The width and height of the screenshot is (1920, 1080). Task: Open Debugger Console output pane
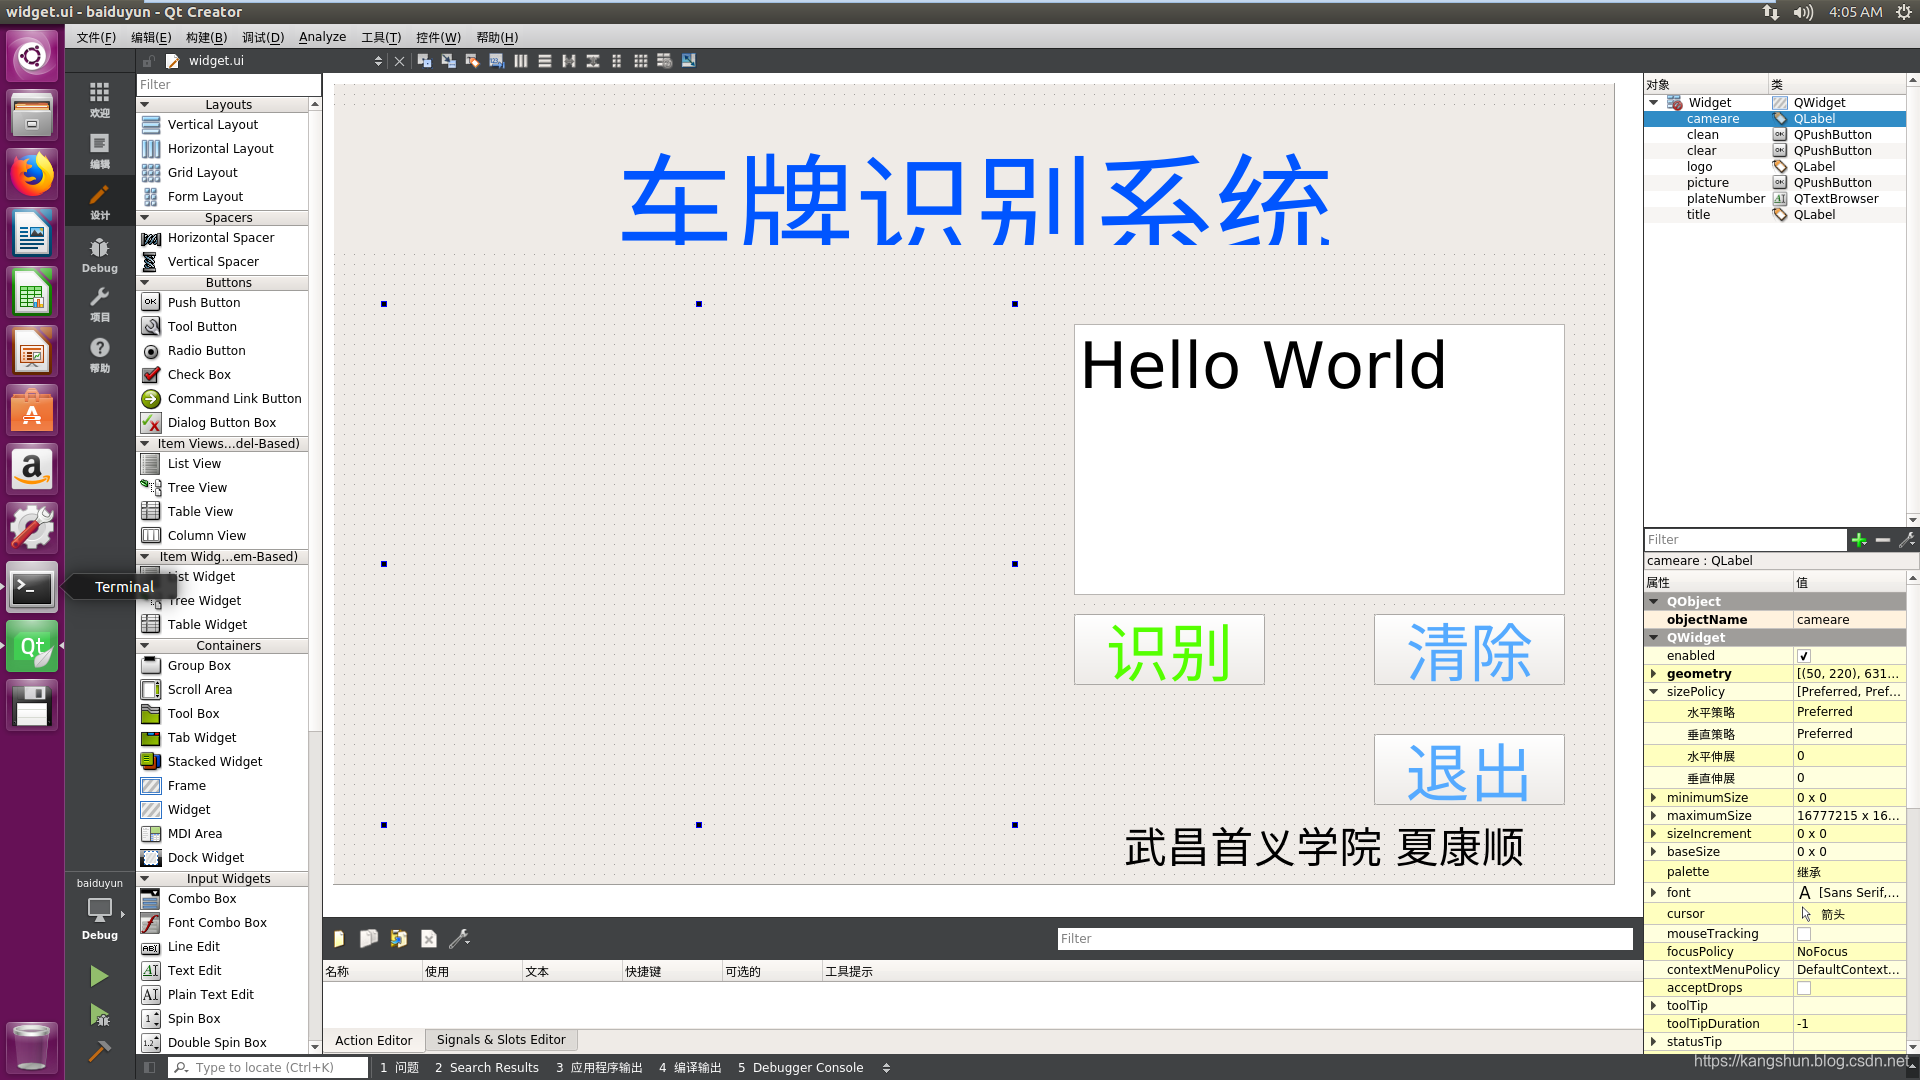800,1068
